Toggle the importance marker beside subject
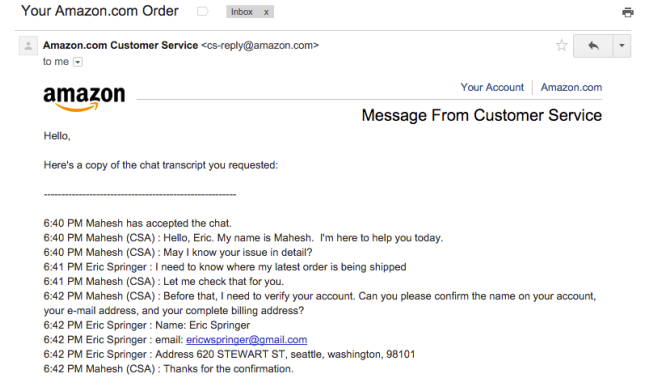This screenshot has height=386, width=659. click(x=203, y=11)
